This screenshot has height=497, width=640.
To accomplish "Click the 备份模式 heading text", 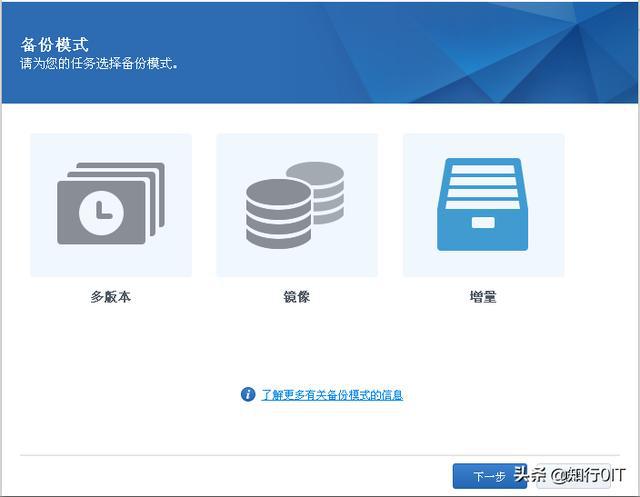I will click(55, 44).
